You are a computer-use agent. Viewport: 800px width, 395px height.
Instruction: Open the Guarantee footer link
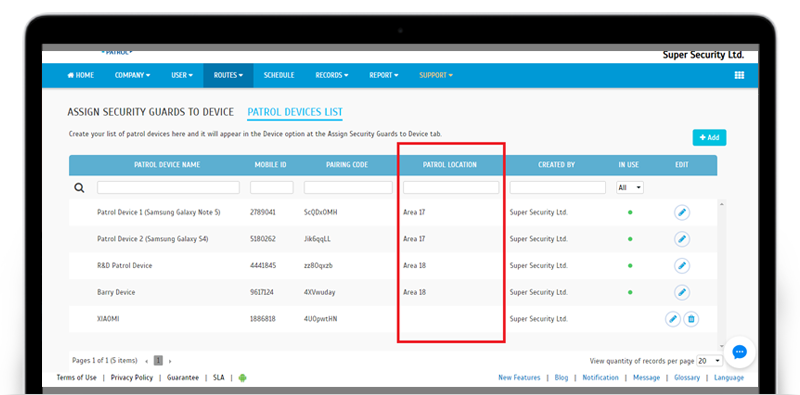[183, 378]
